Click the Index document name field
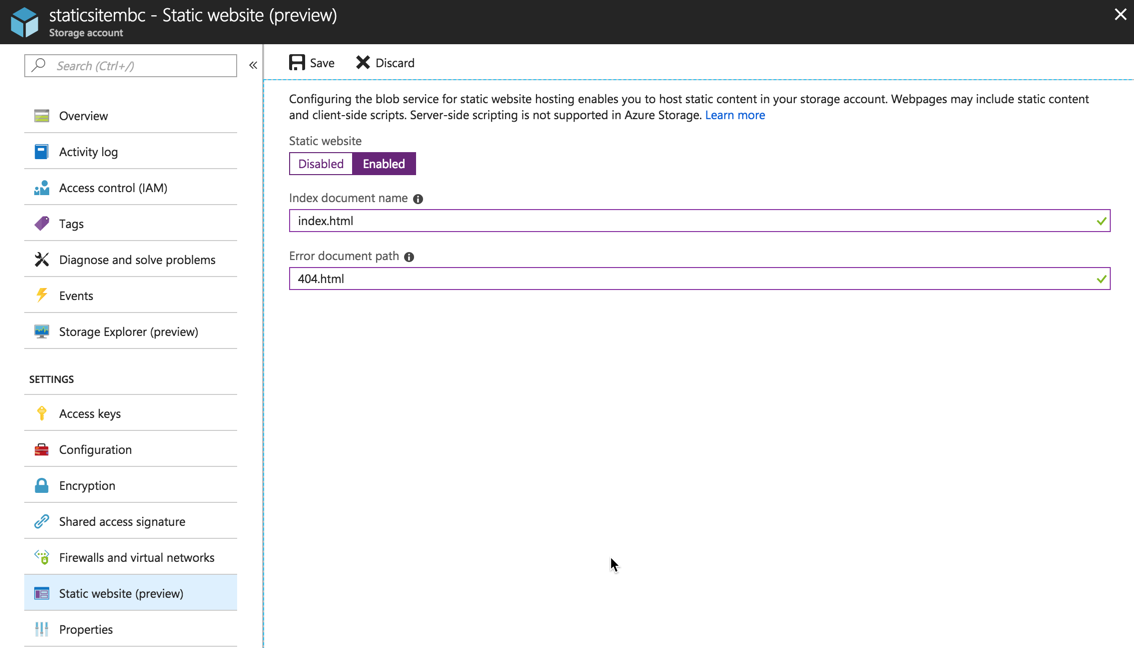 coord(690,221)
